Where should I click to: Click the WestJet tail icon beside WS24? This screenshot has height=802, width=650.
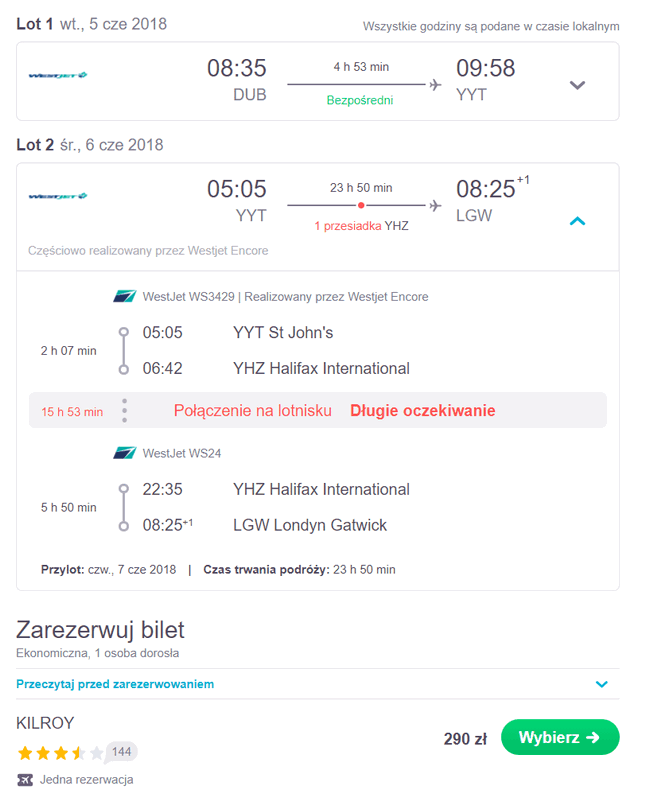pos(125,453)
